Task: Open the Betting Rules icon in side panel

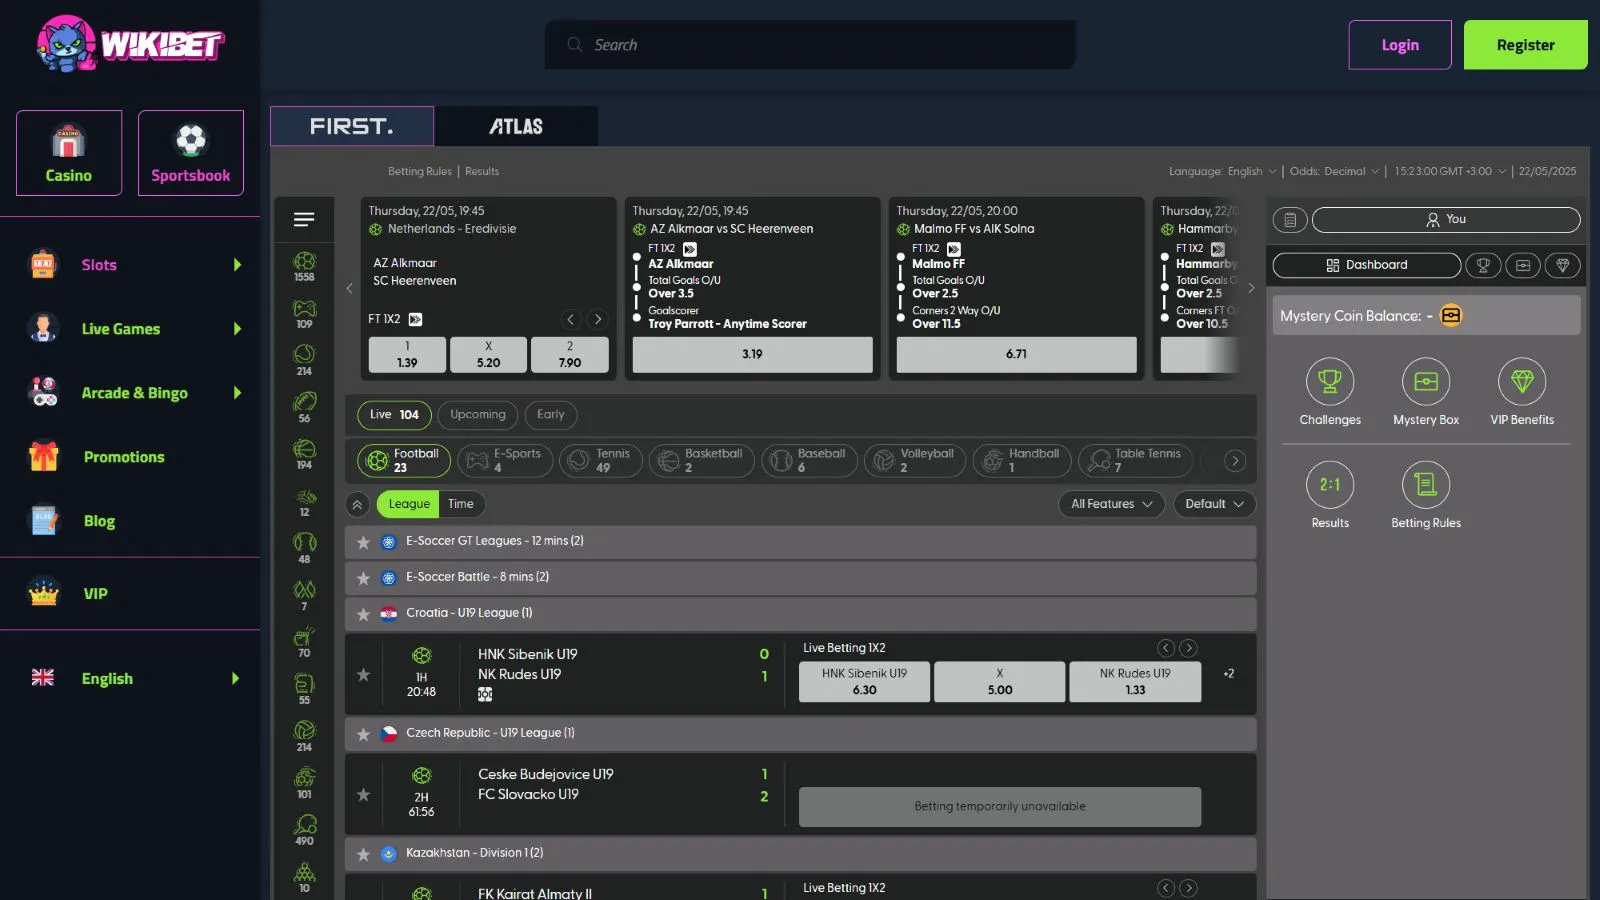Action: click(1425, 485)
